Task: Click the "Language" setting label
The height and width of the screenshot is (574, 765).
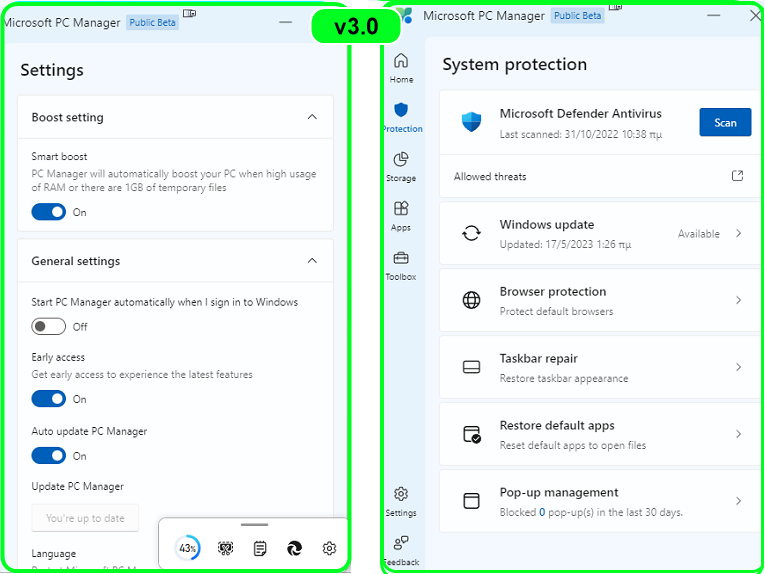Action: (54, 554)
